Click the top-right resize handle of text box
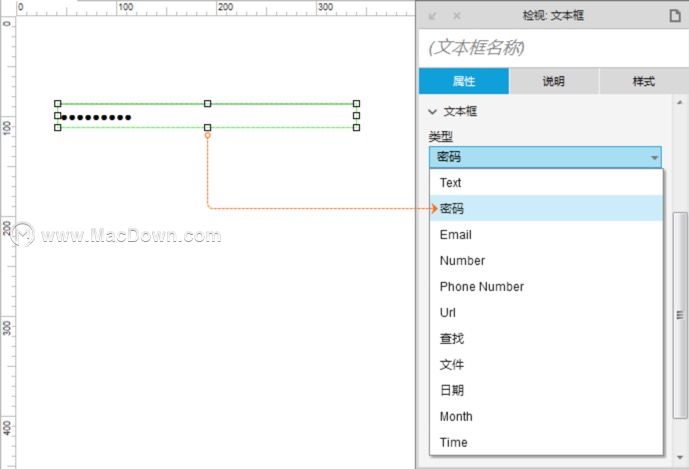689x469 pixels. coord(356,104)
